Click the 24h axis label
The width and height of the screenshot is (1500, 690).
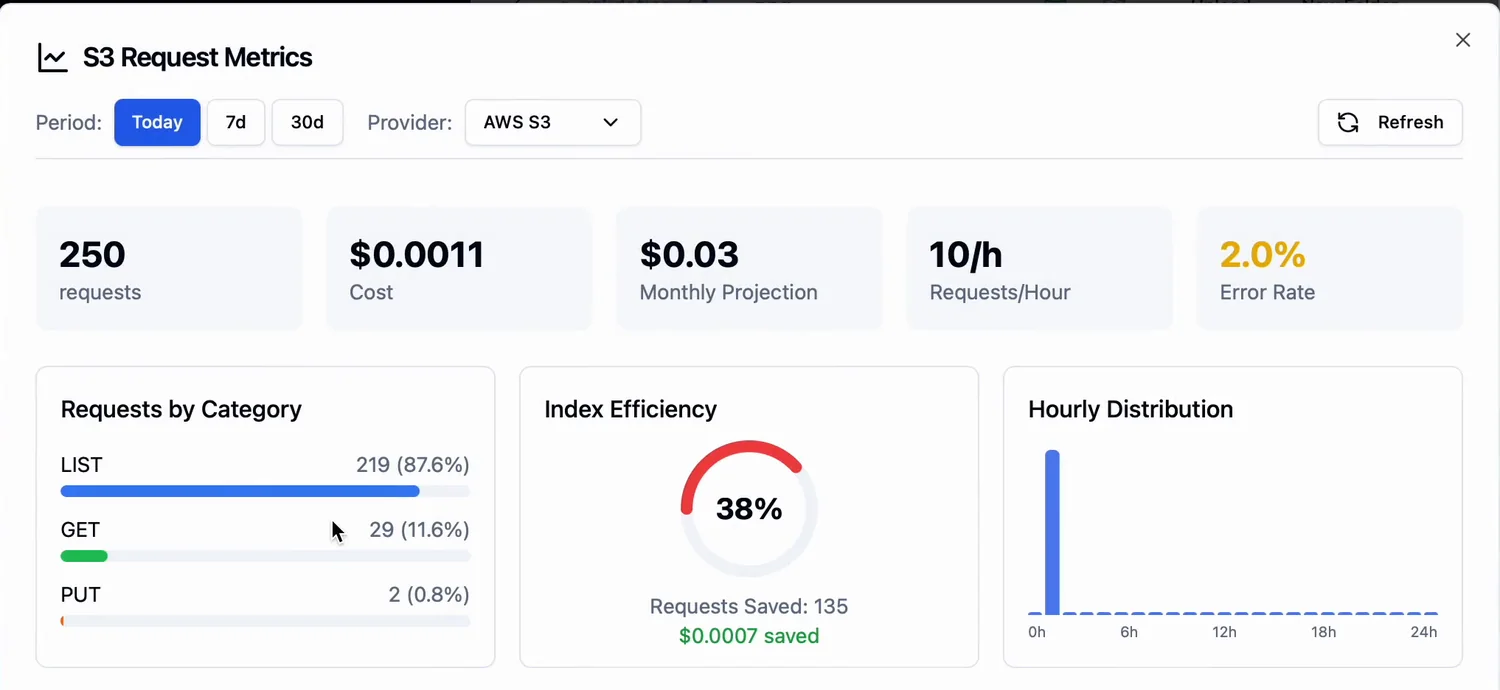pyautogui.click(x=1424, y=632)
